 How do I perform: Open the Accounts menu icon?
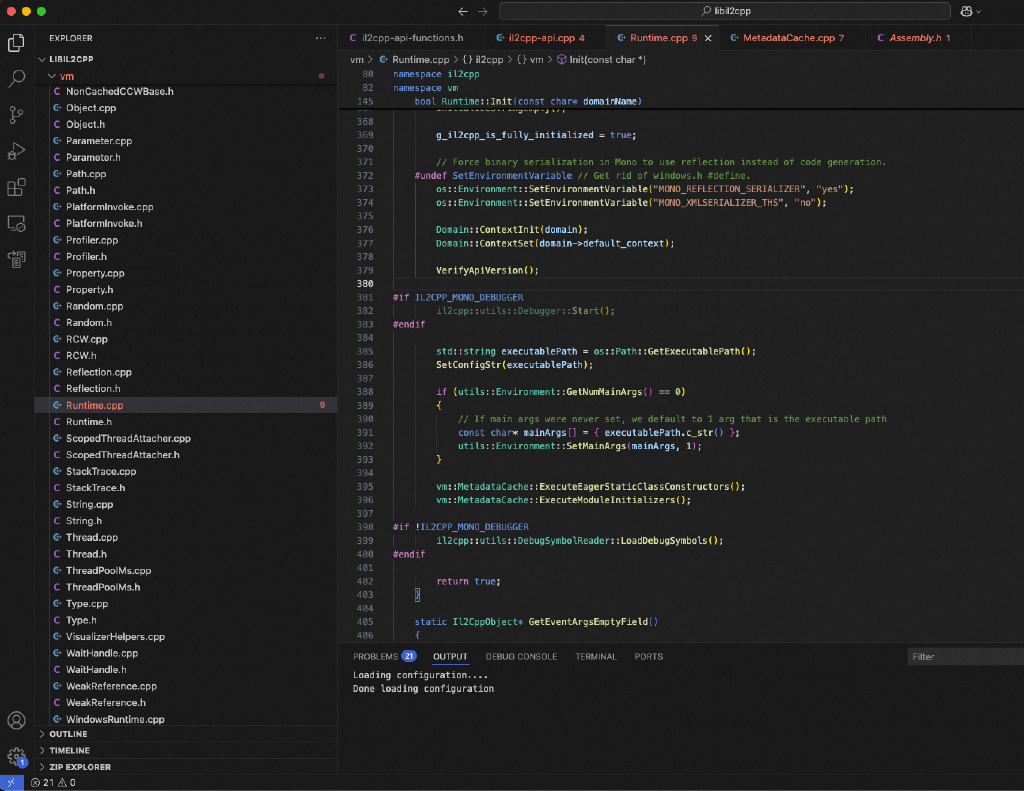pos(16,720)
